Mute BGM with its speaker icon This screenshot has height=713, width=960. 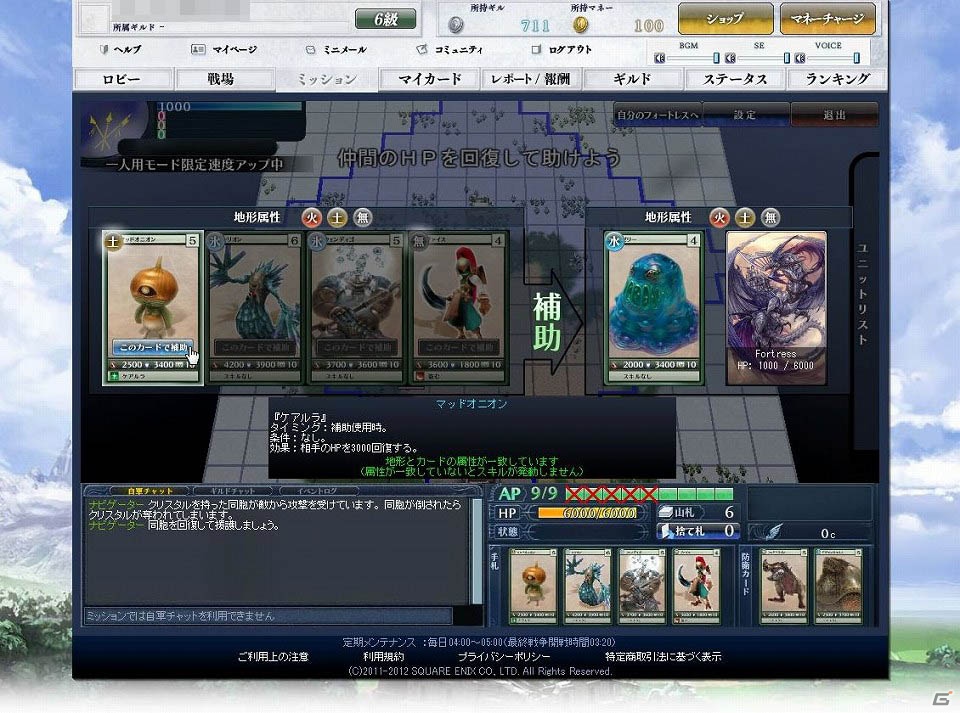659,58
